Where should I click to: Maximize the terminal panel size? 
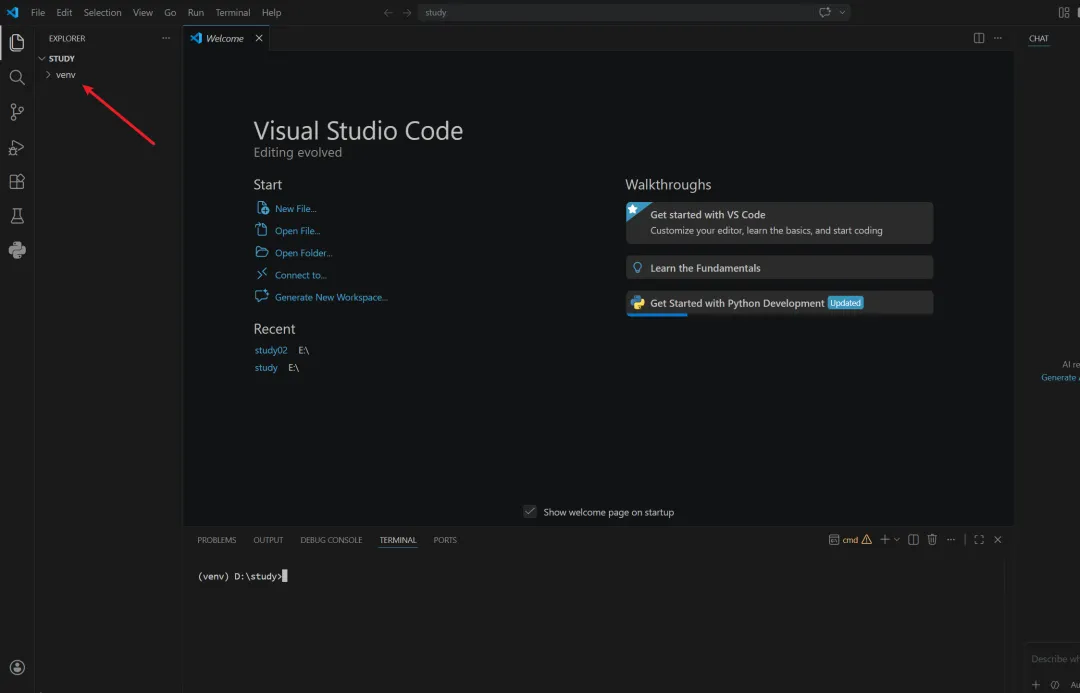tap(979, 540)
